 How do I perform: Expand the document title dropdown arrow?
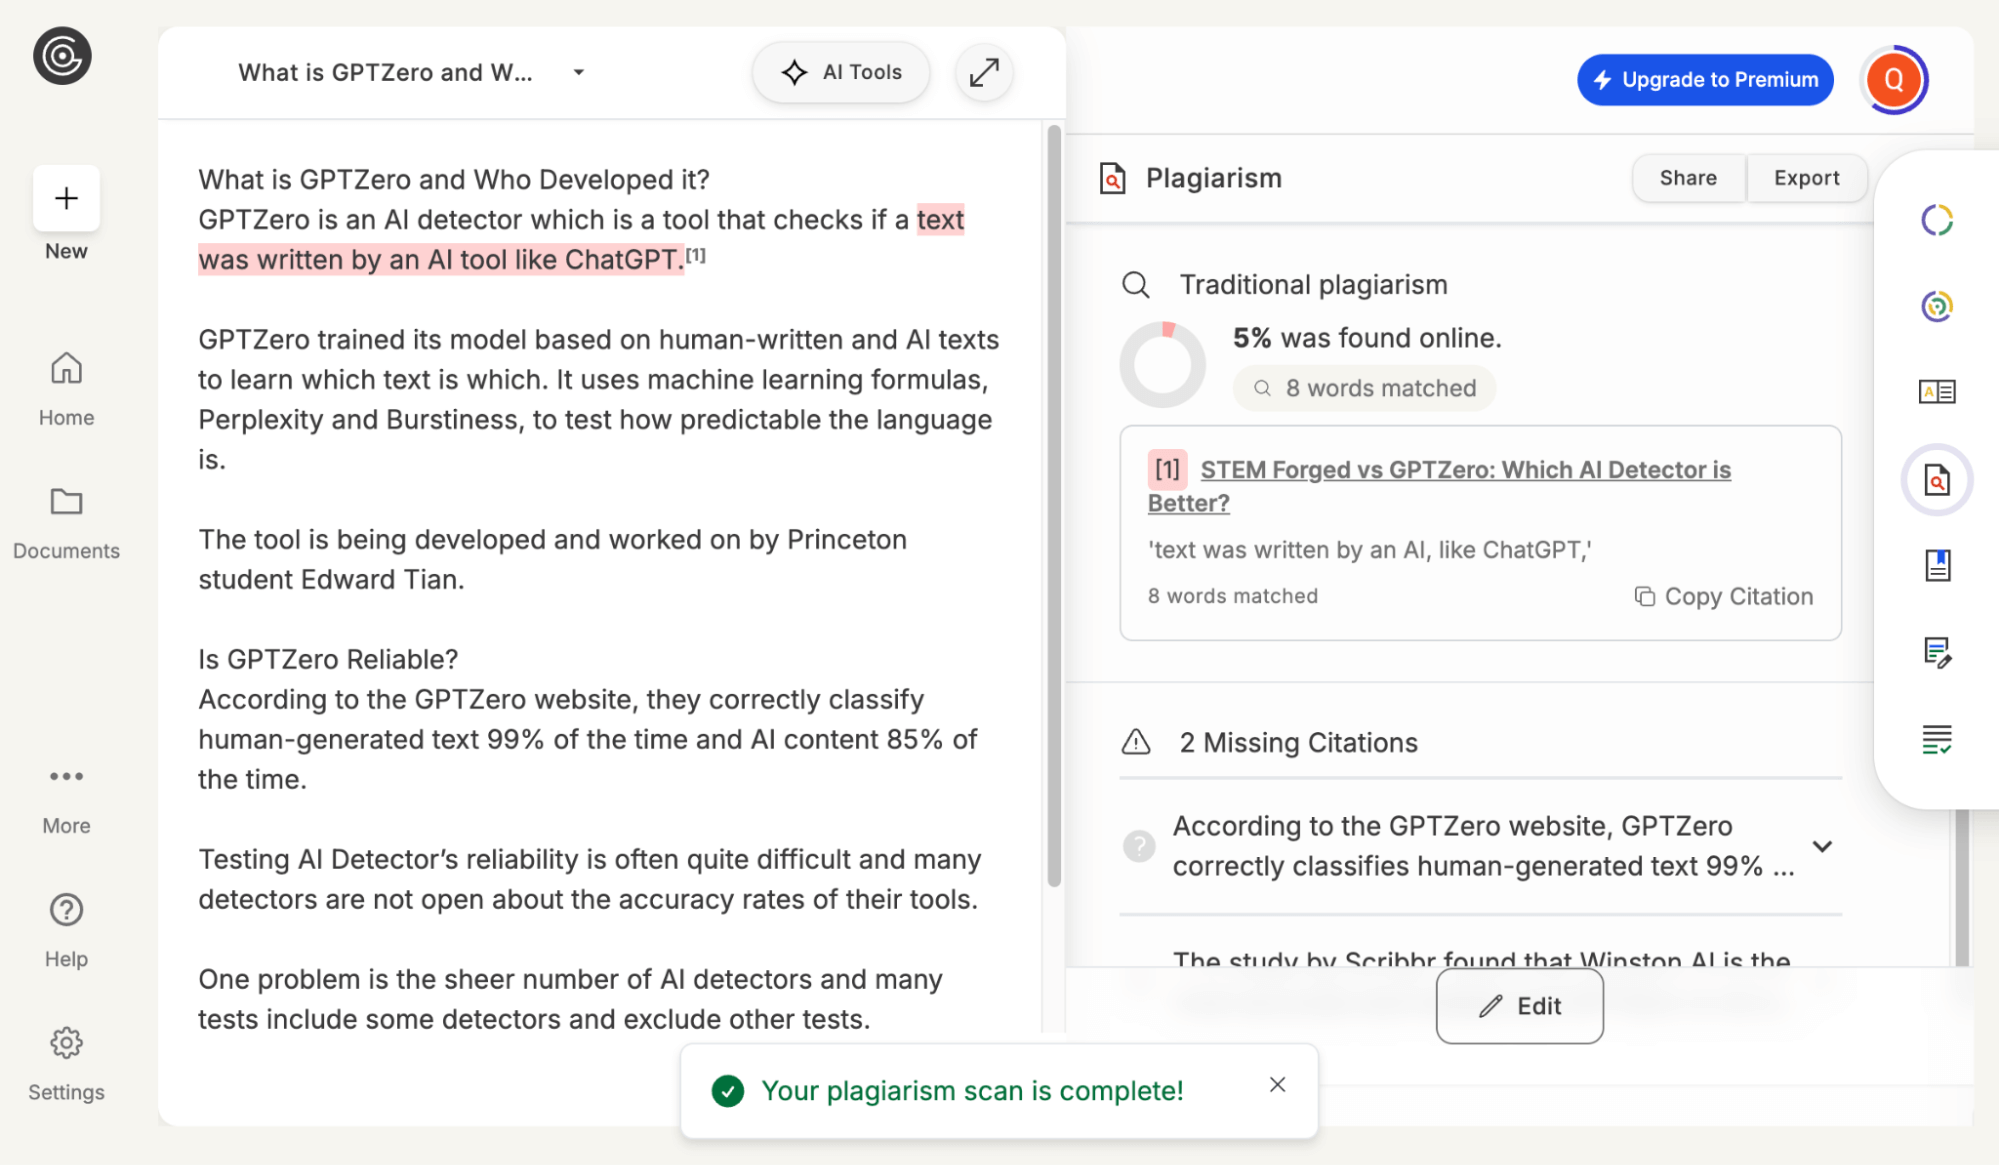(578, 72)
